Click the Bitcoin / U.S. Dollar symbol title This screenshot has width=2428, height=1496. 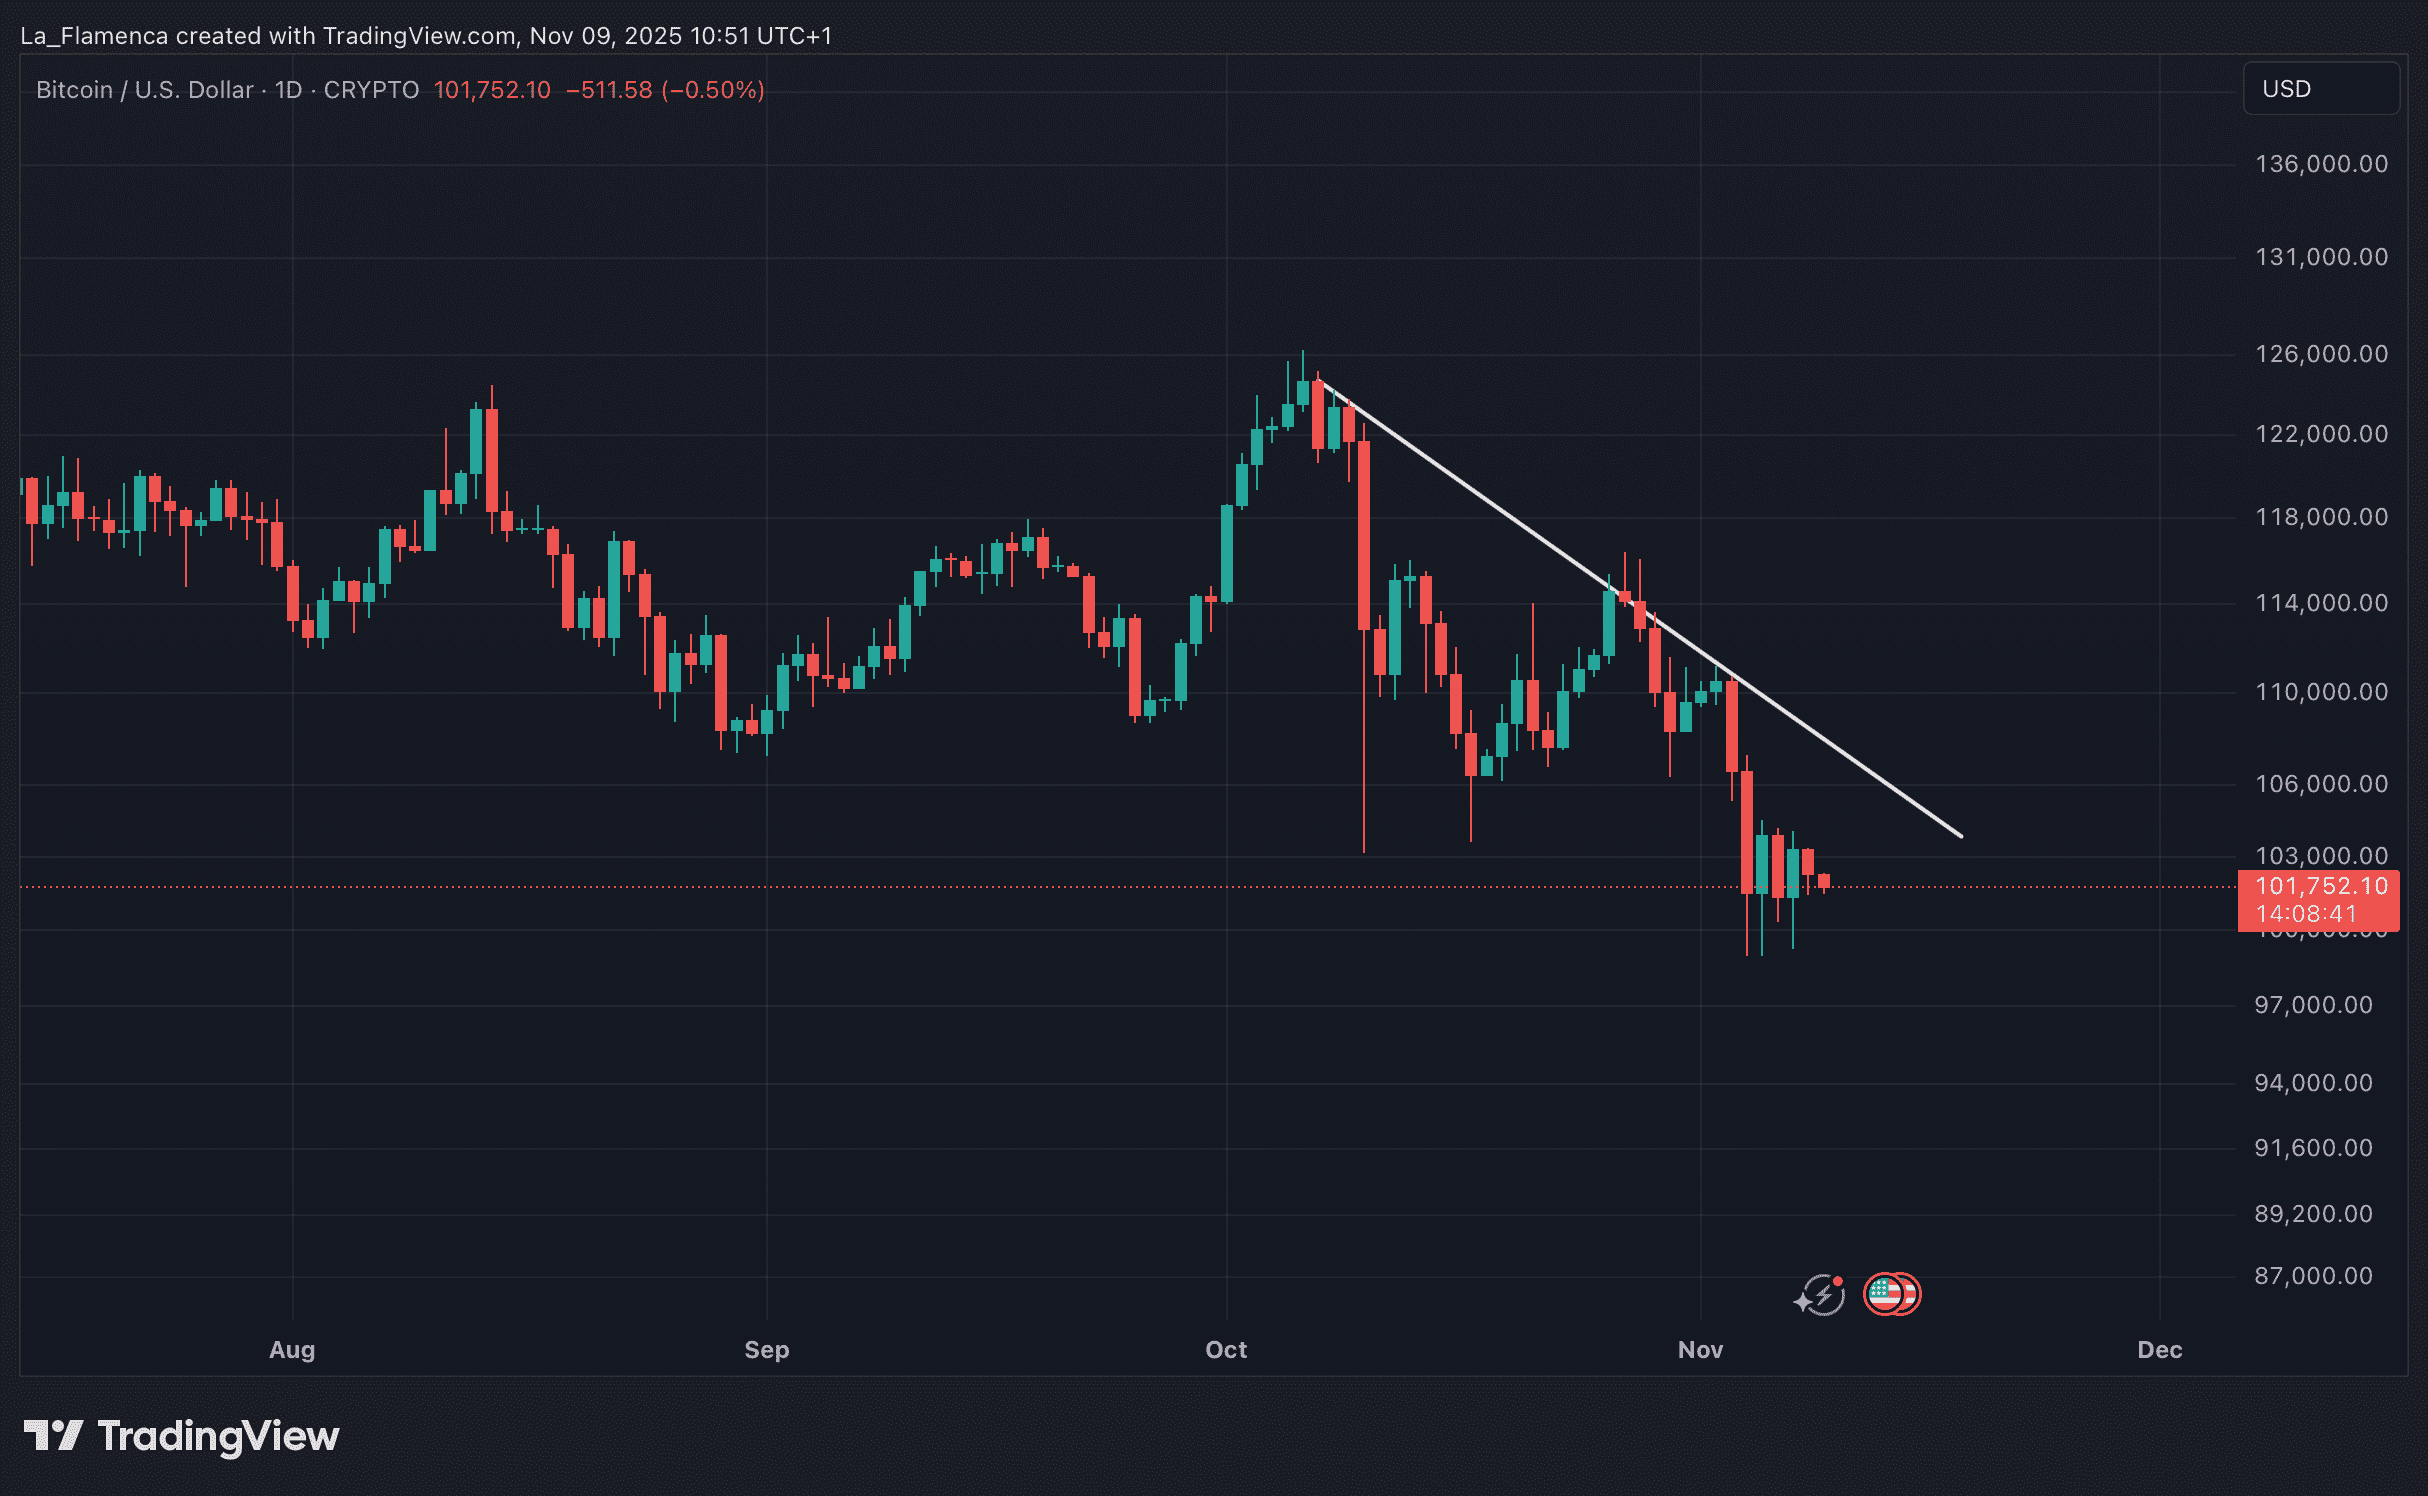tap(144, 90)
